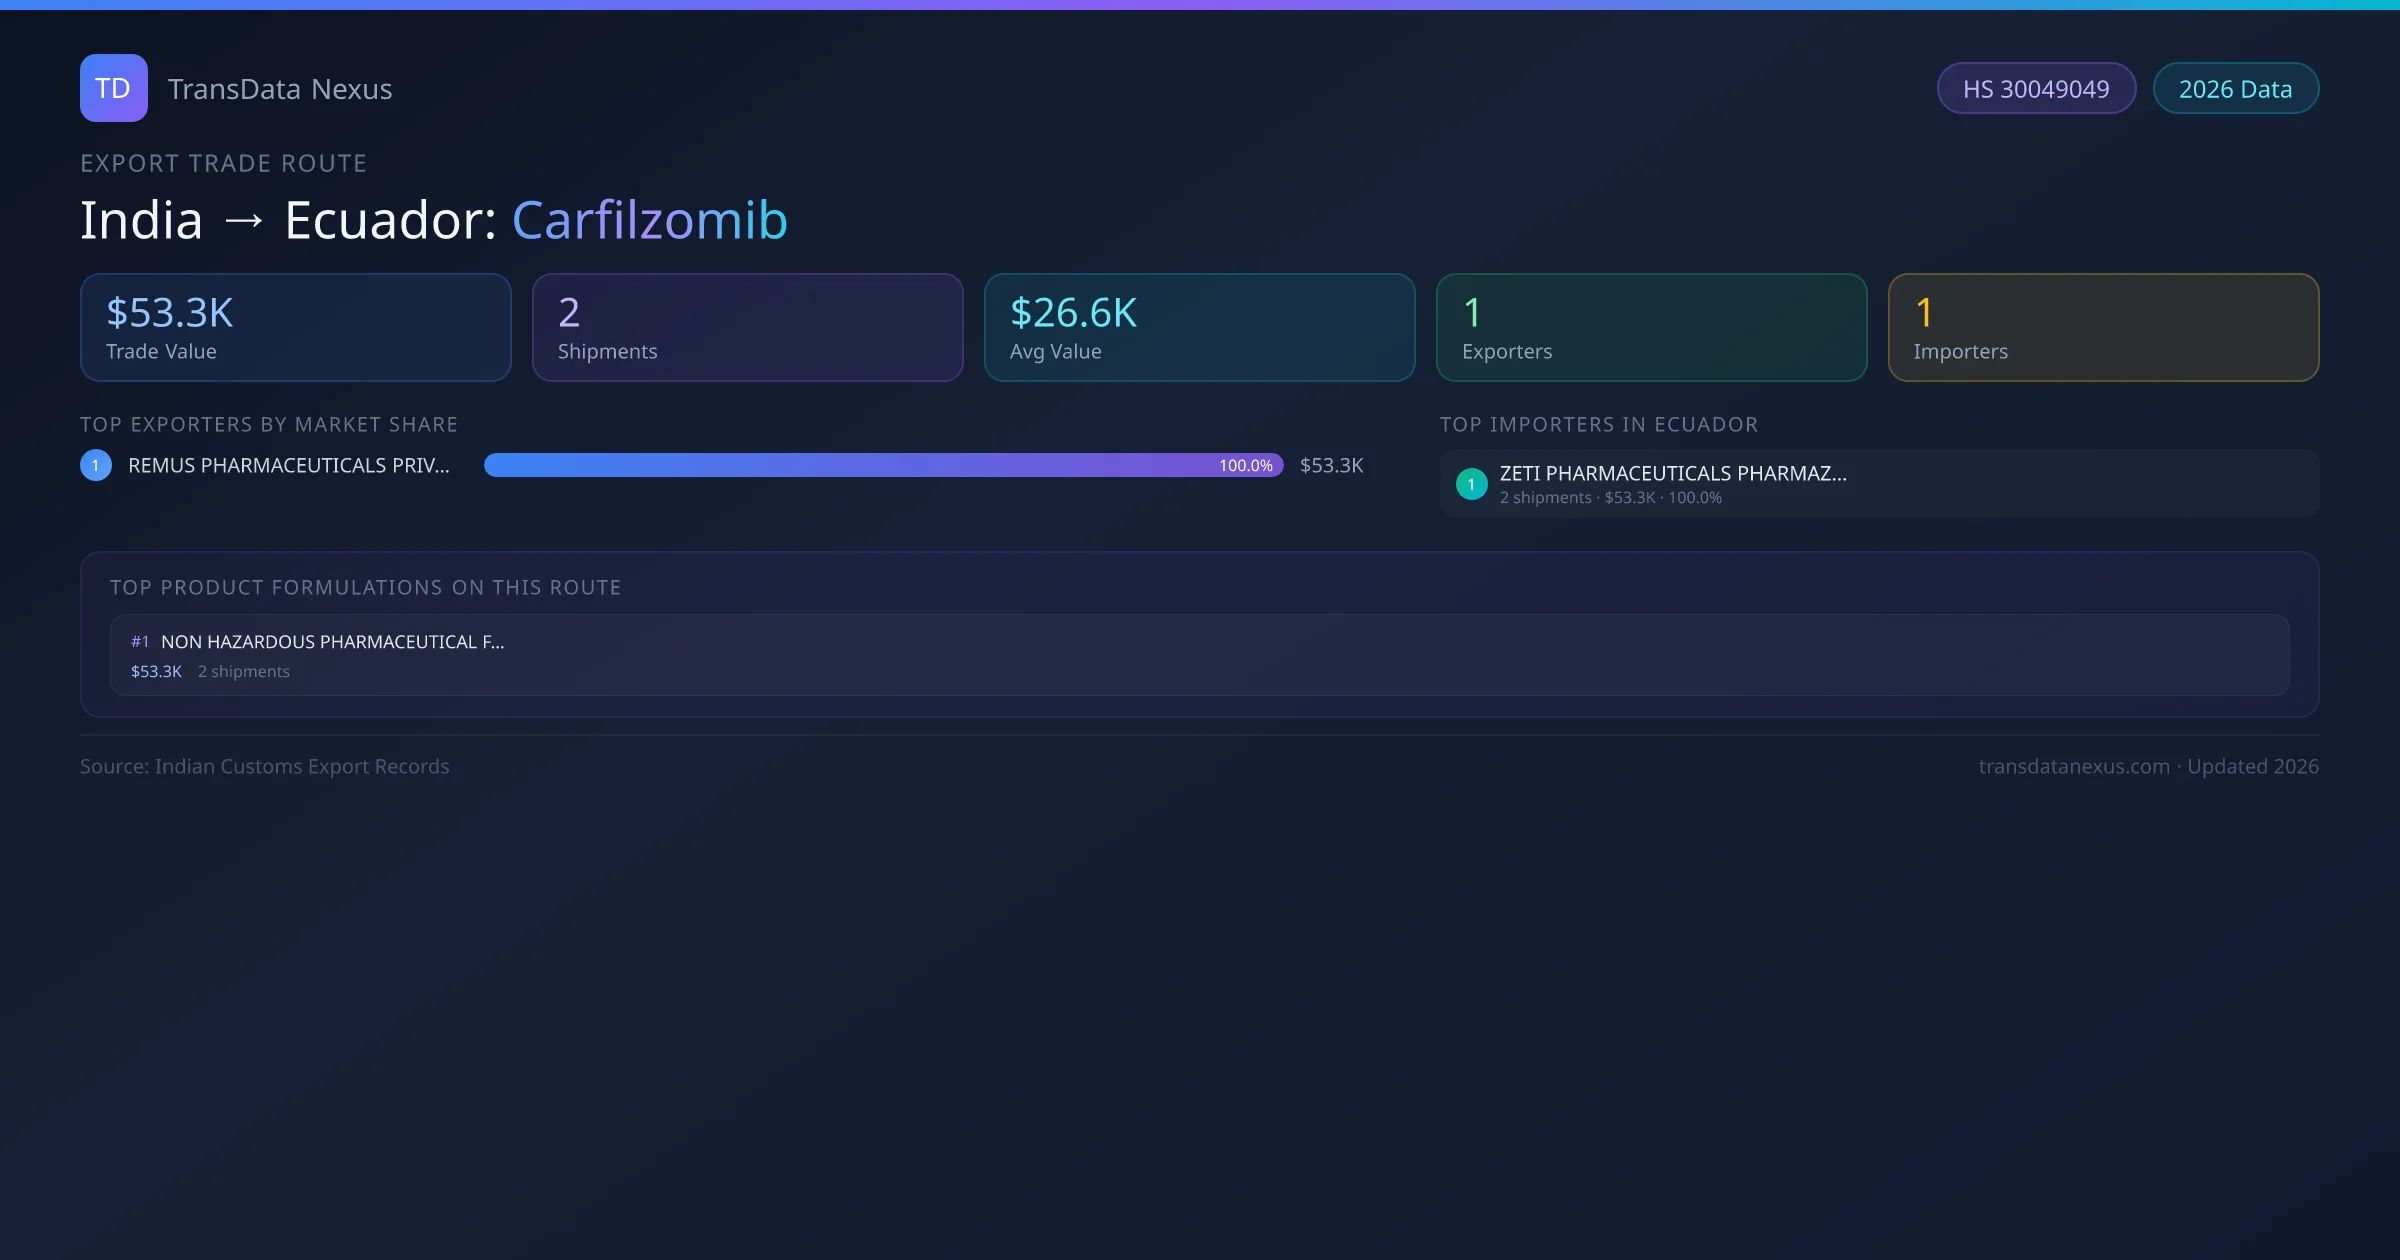Click the blue rank 1 exporter circle
This screenshot has height=1260, width=2400.
(x=96, y=465)
